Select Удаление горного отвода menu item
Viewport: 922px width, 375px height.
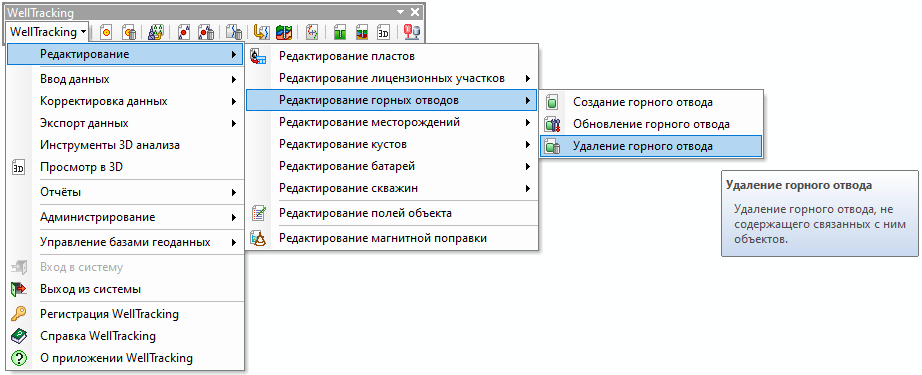[x=651, y=146]
